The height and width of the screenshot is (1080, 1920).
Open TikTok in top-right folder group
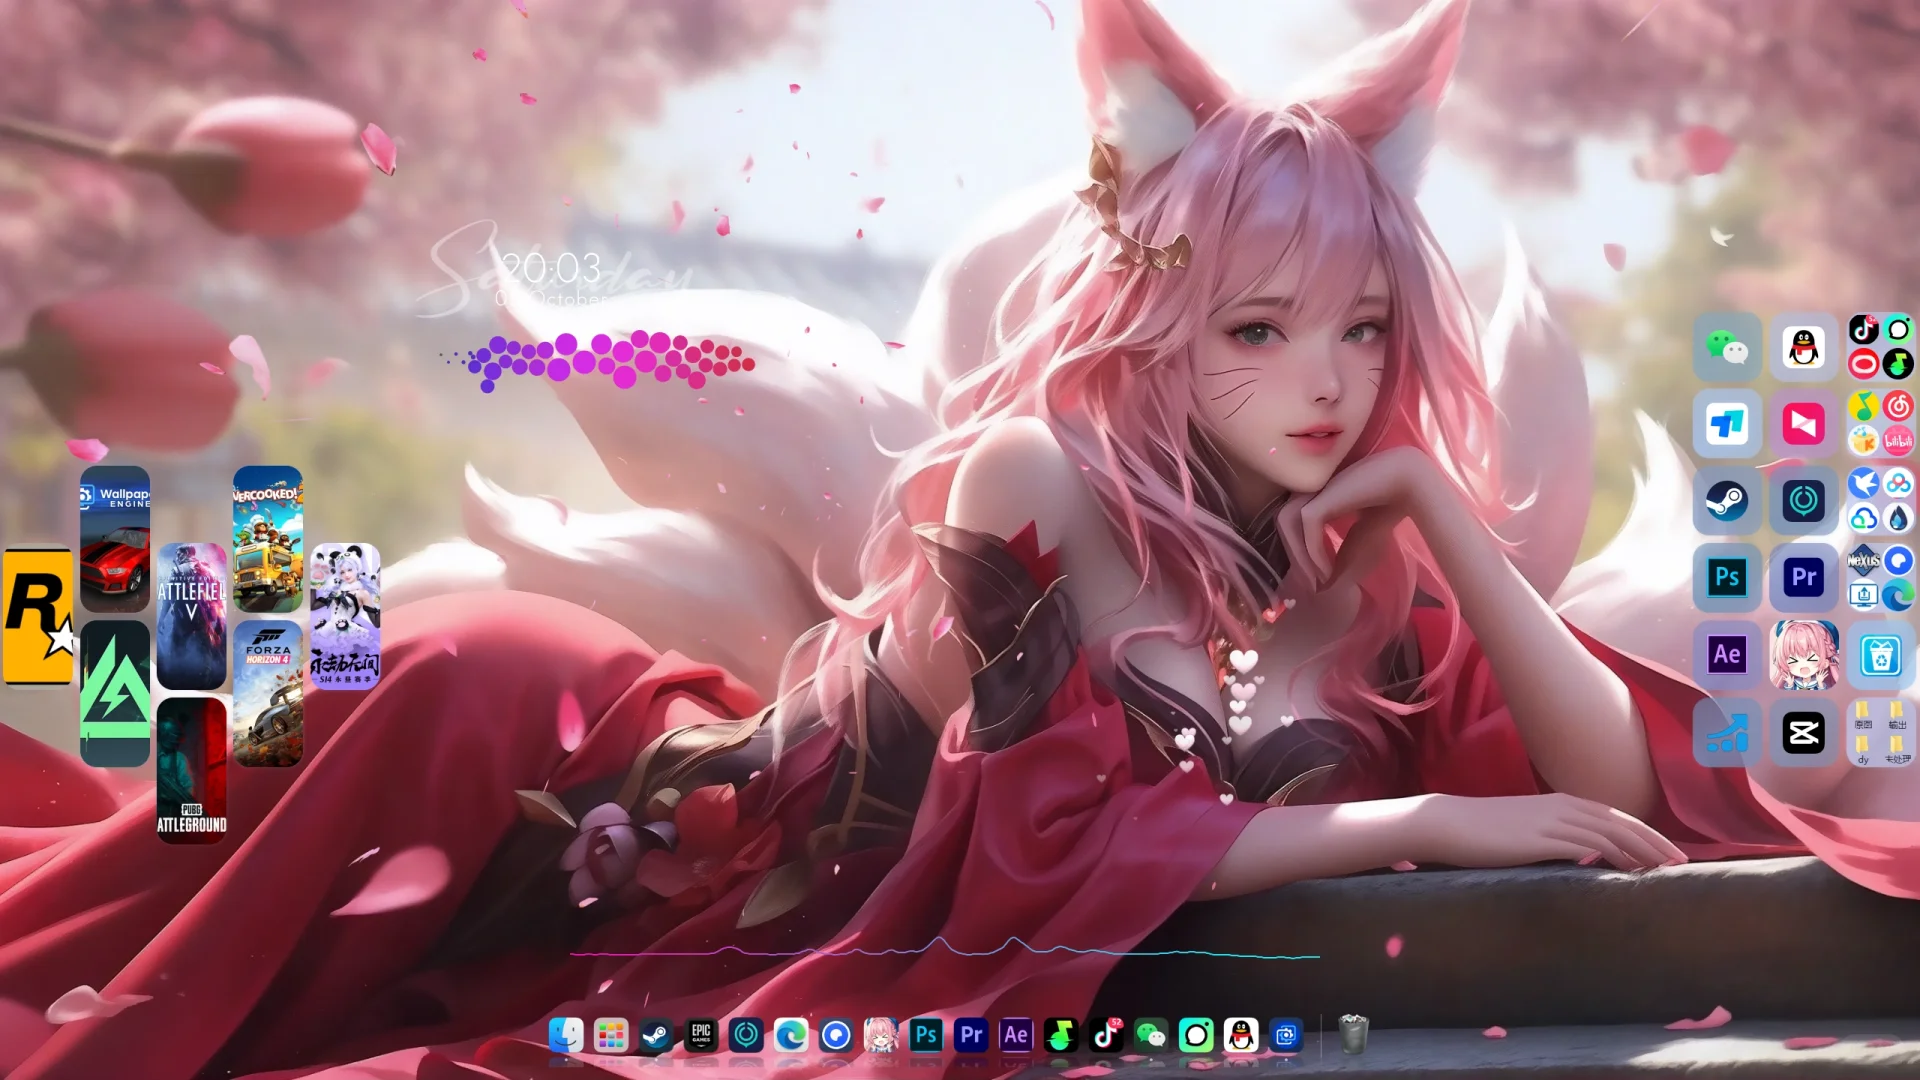pyautogui.click(x=1863, y=329)
